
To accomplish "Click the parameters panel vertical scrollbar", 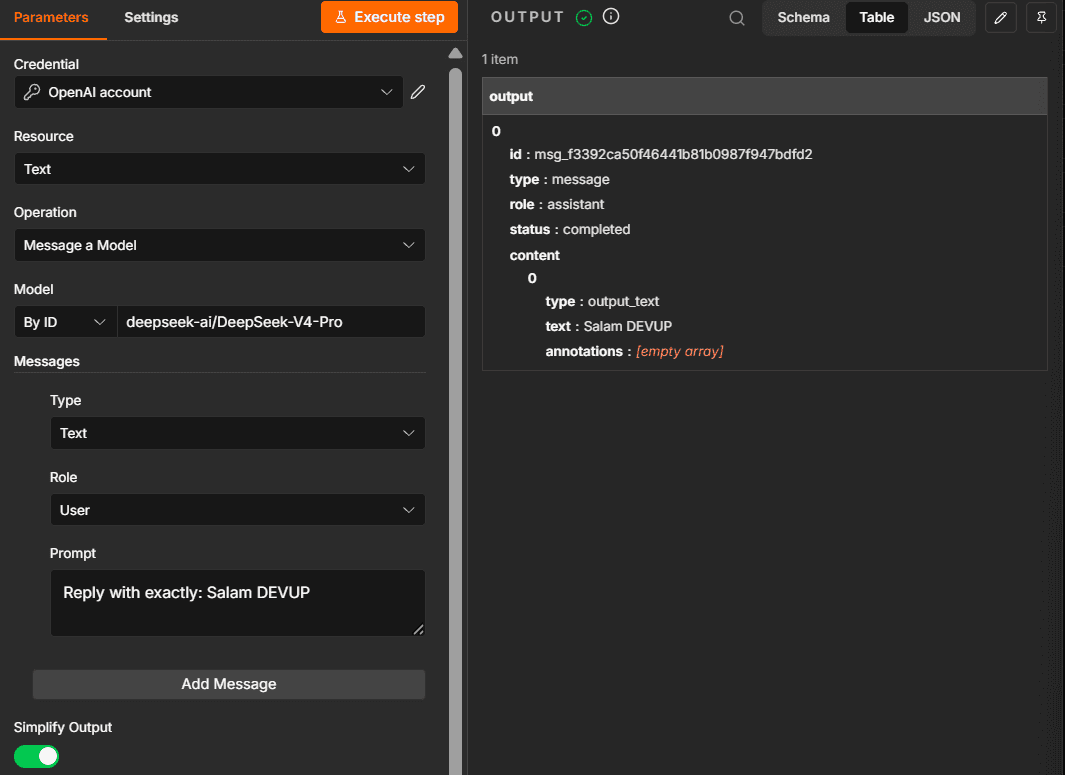I will click(455, 421).
